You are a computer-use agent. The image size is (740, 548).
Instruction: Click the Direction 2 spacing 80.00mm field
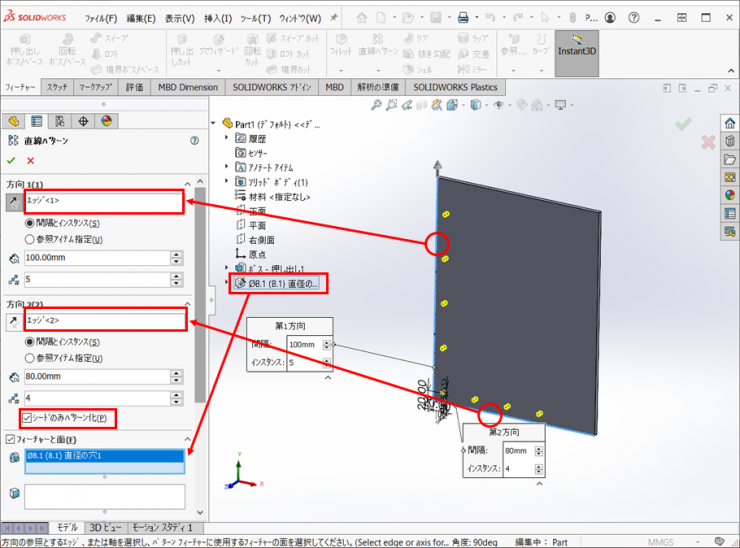coord(96,376)
